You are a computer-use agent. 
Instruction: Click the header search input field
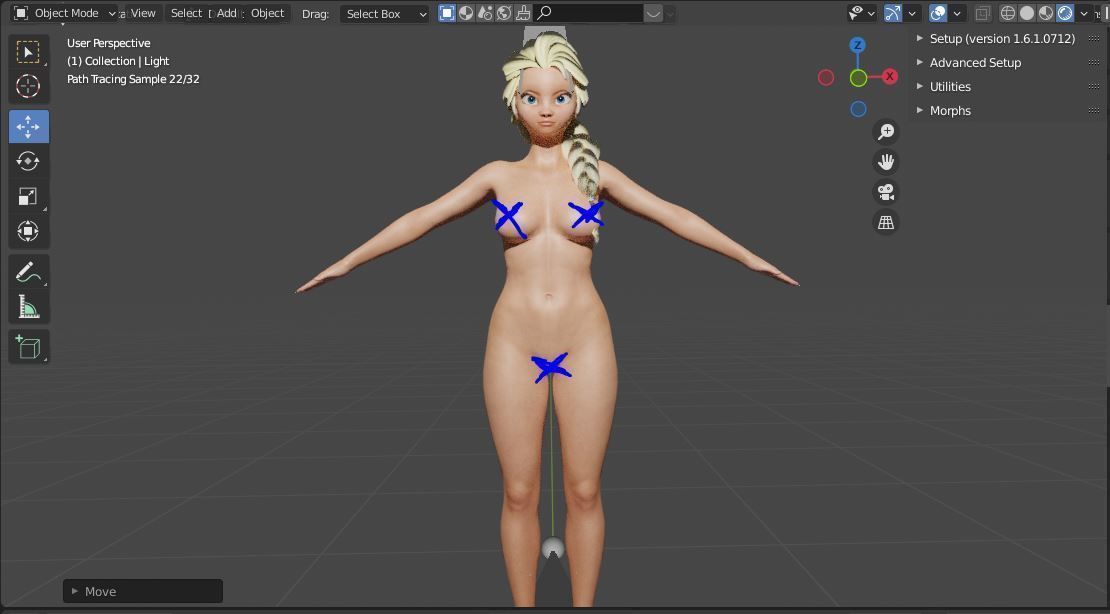(x=589, y=13)
